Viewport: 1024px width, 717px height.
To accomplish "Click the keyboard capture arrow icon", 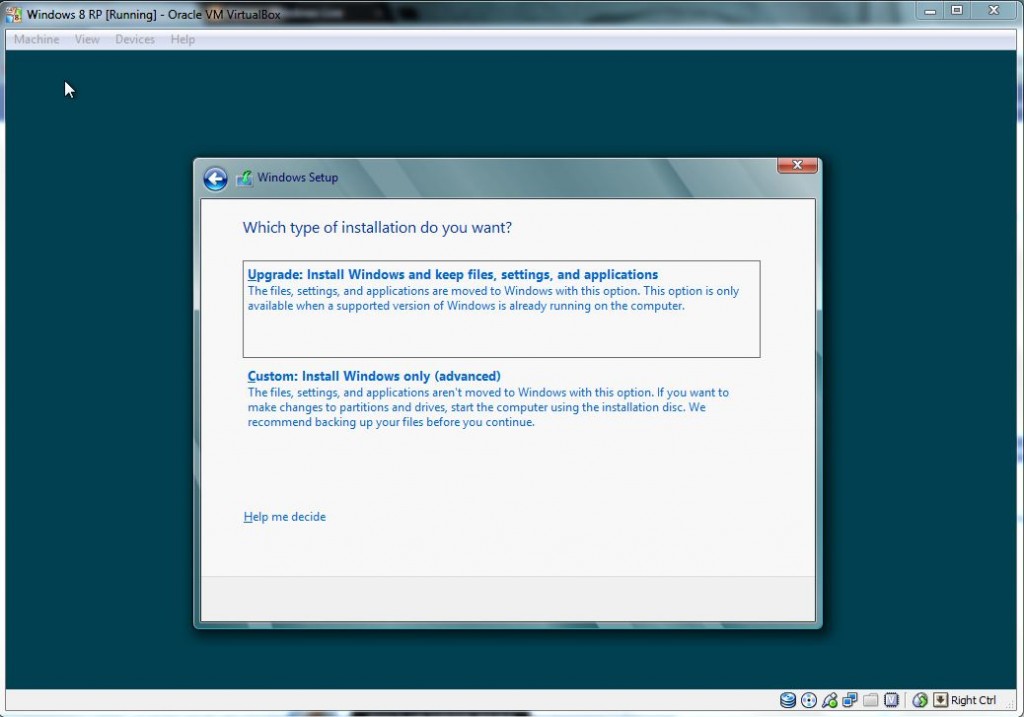I will pos(940,700).
